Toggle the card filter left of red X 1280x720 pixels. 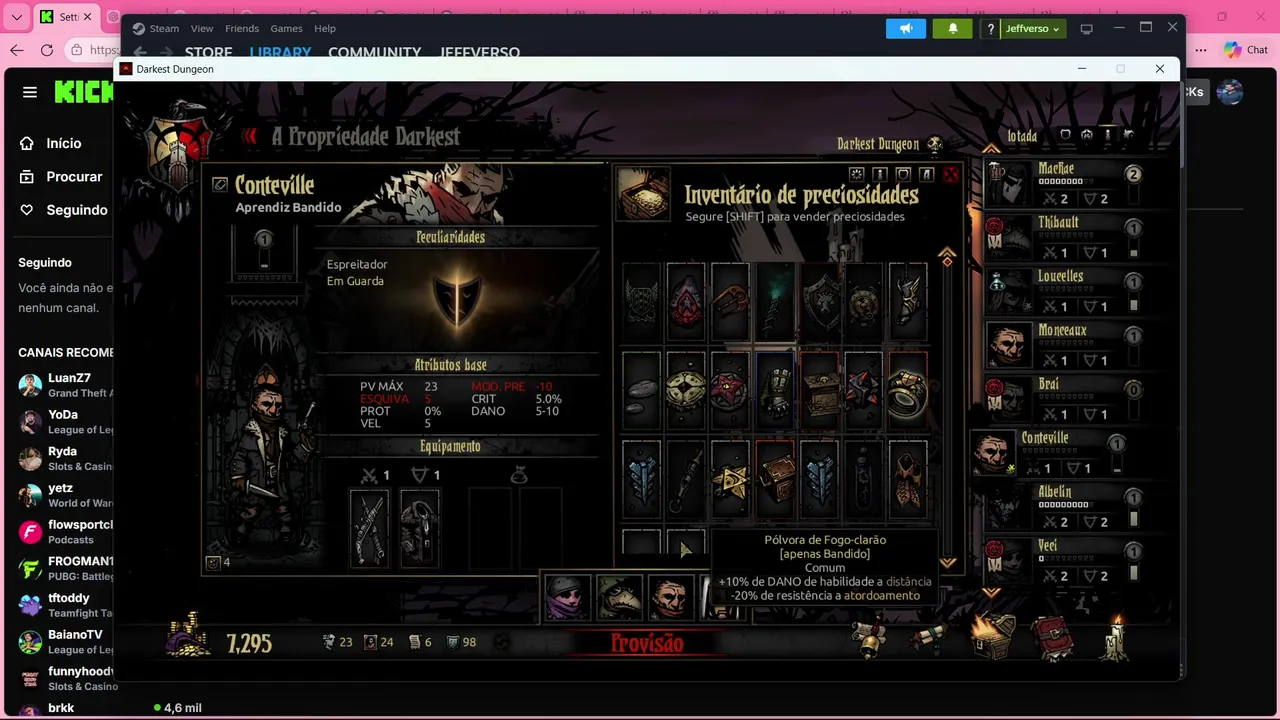click(927, 175)
